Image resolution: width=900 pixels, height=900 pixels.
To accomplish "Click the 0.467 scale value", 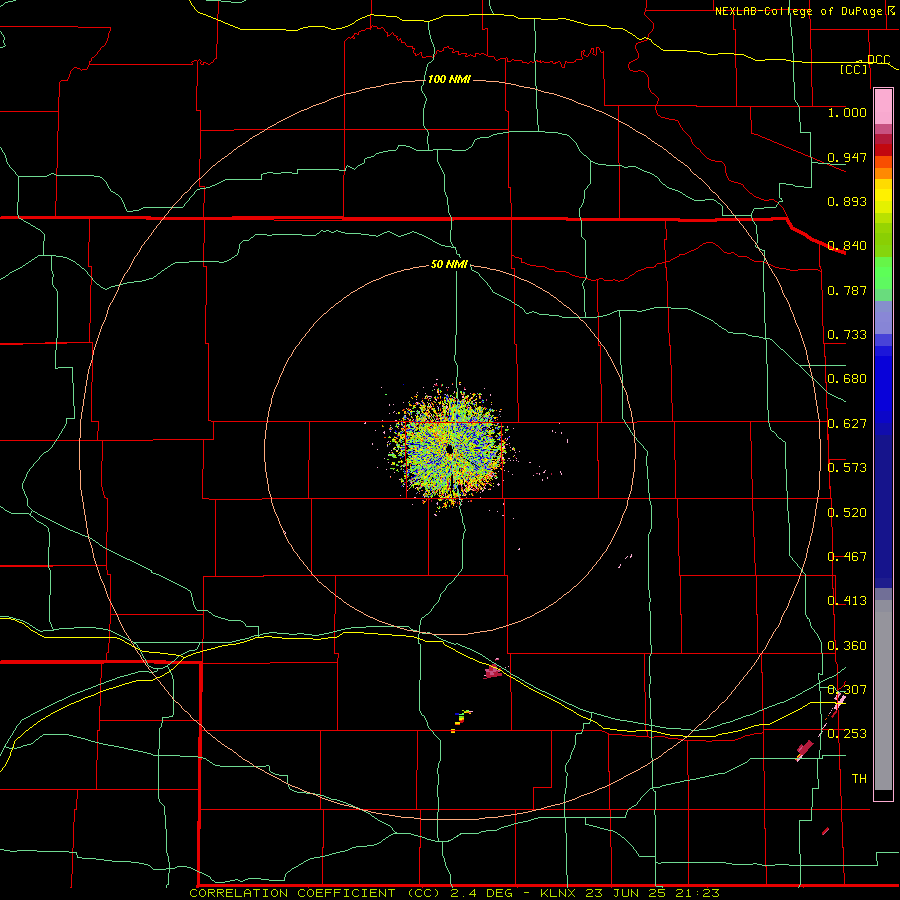I will [x=847, y=557].
